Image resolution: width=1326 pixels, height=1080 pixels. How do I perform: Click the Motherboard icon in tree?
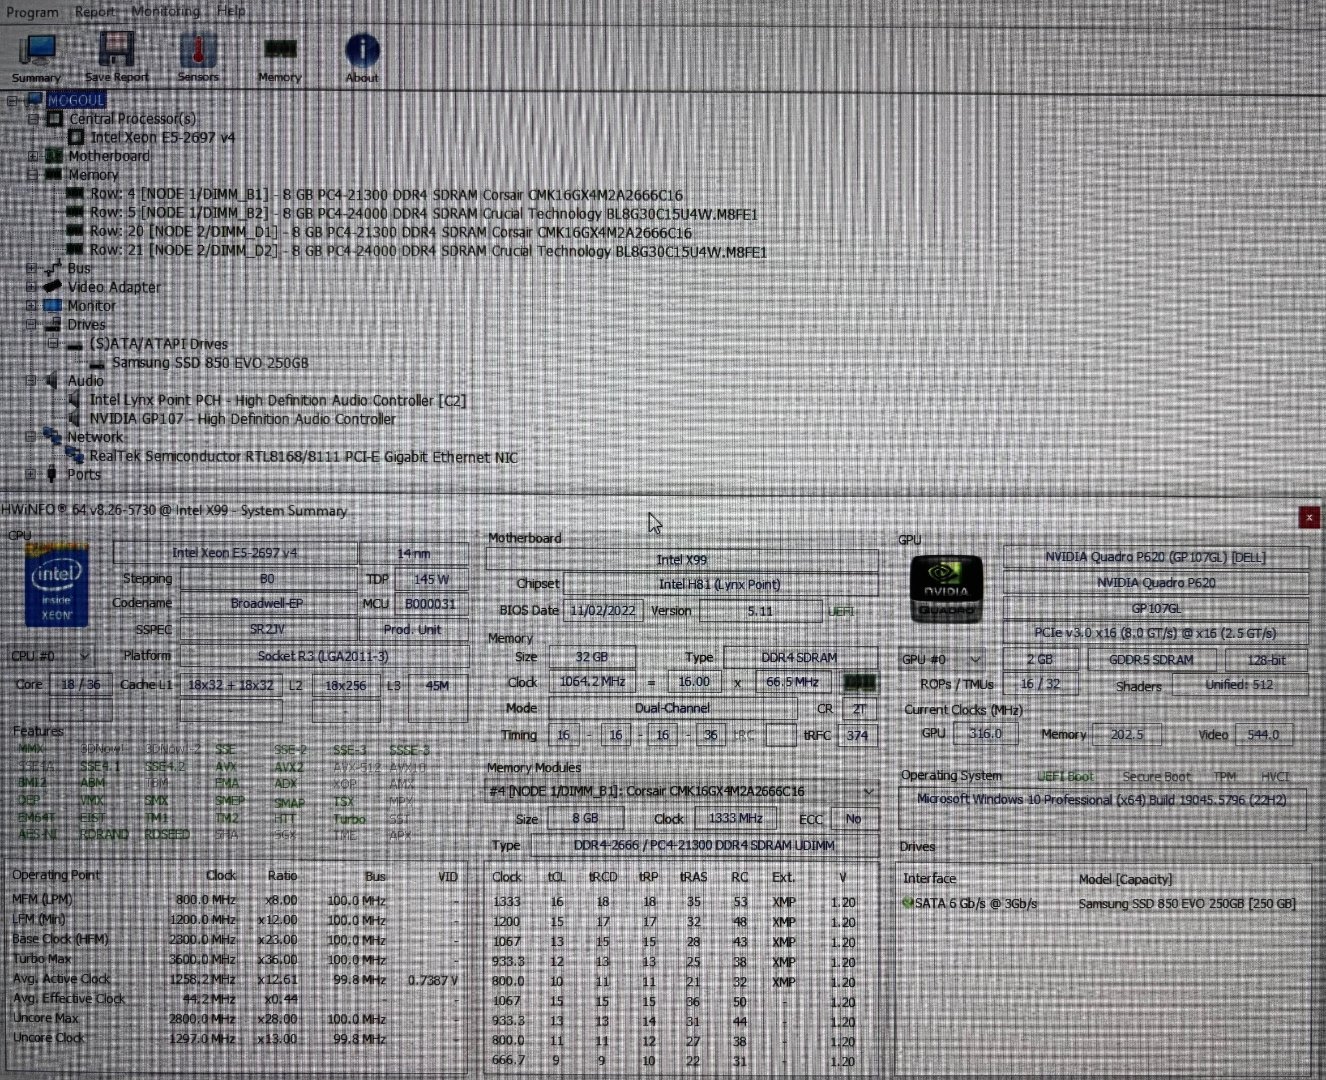pos(52,156)
